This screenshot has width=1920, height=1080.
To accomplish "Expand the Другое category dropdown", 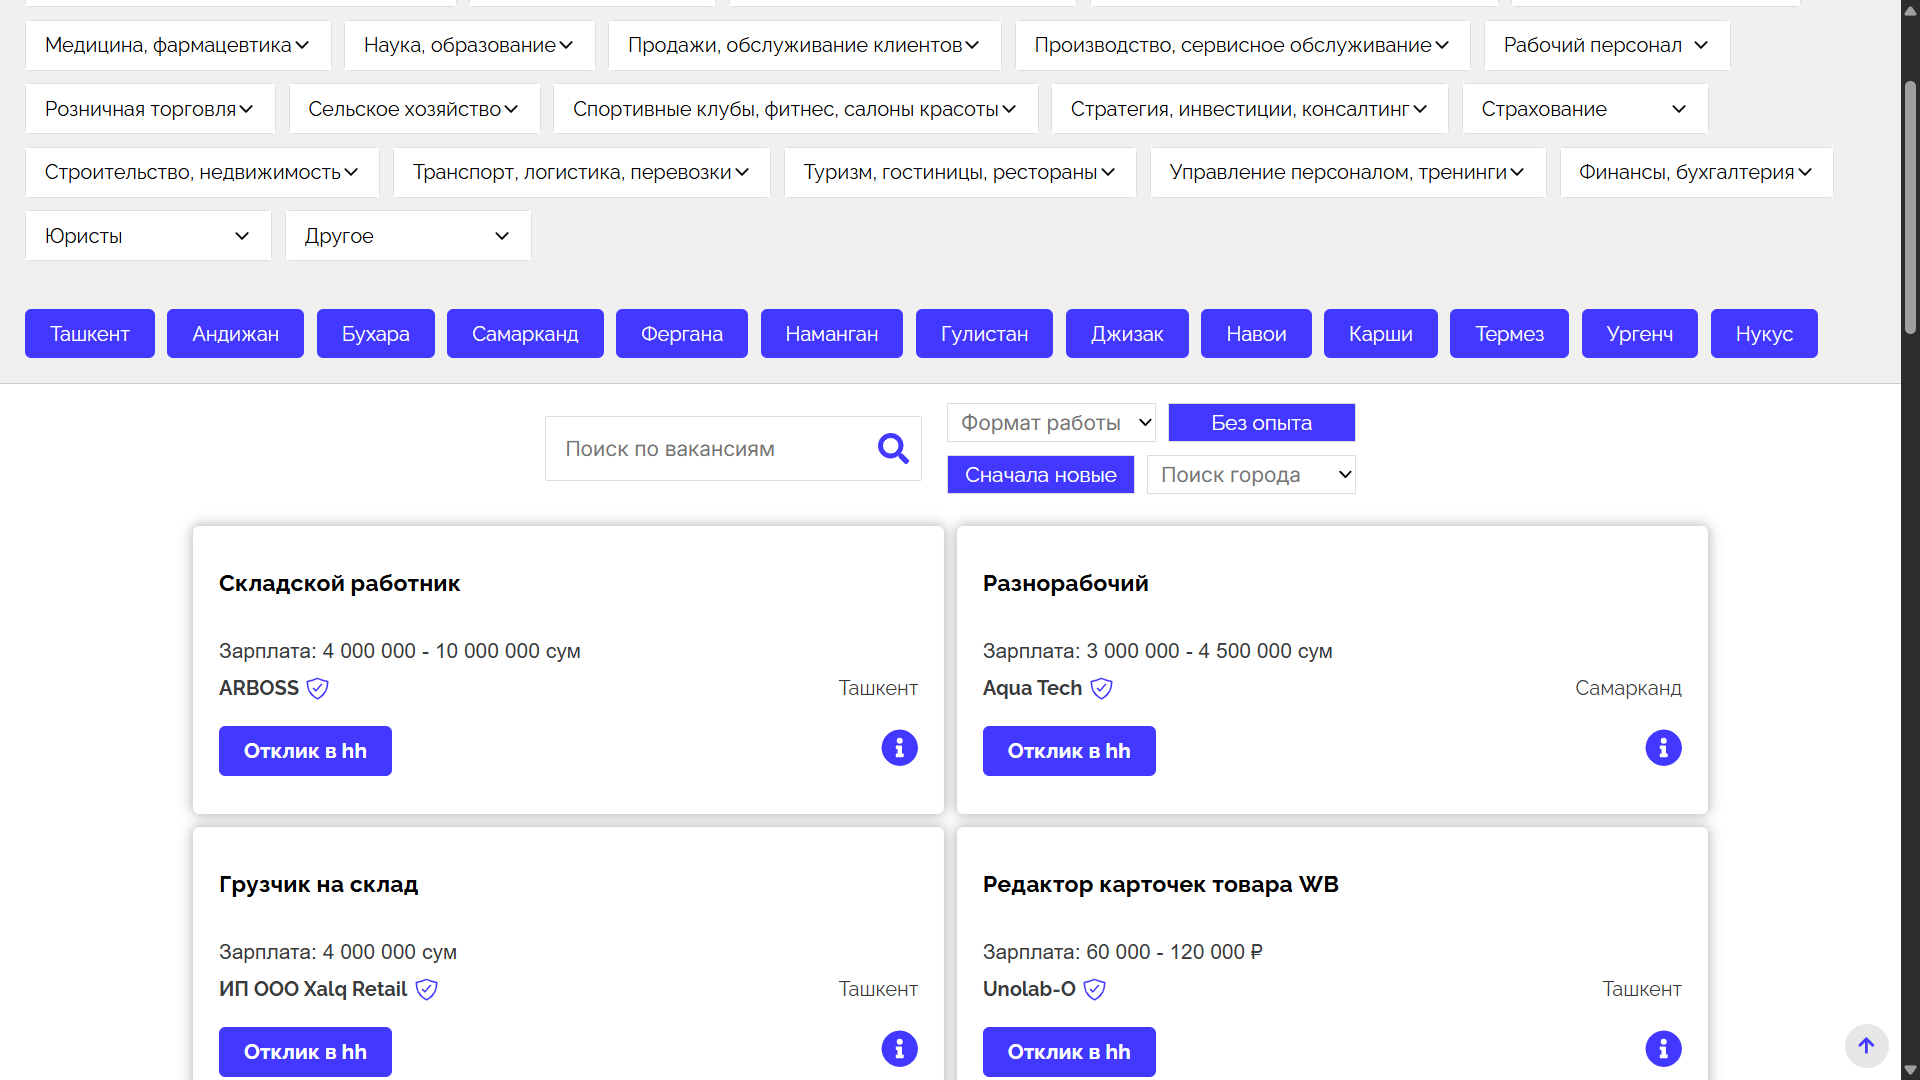I will coord(408,236).
